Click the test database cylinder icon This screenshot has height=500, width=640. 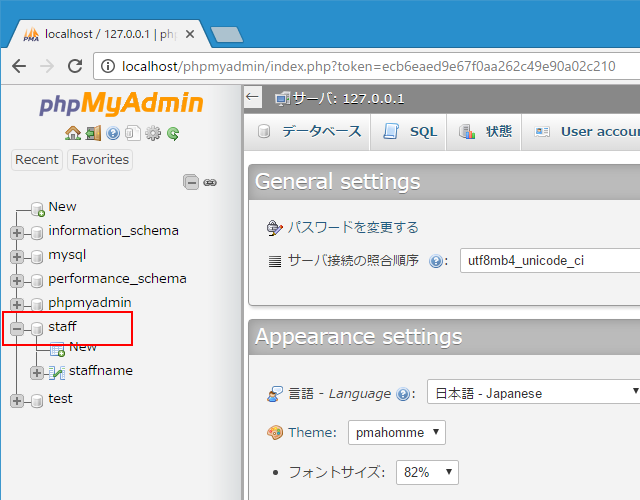(x=37, y=401)
